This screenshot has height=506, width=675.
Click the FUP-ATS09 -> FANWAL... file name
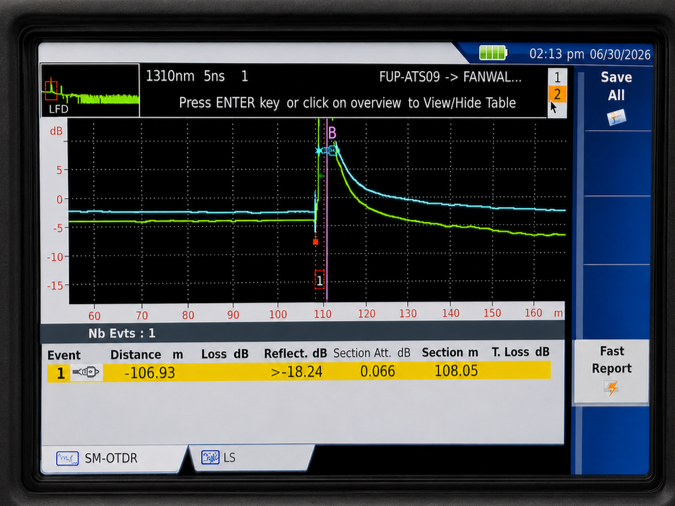pos(450,77)
